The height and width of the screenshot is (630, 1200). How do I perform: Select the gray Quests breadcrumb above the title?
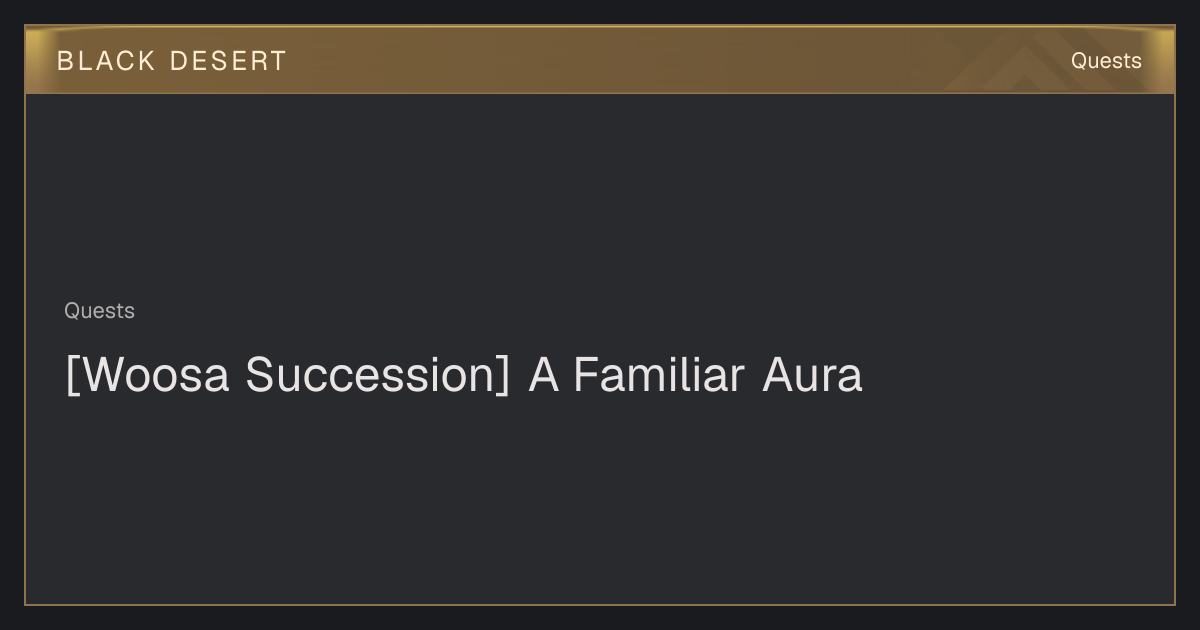click(x=99, y=311)
